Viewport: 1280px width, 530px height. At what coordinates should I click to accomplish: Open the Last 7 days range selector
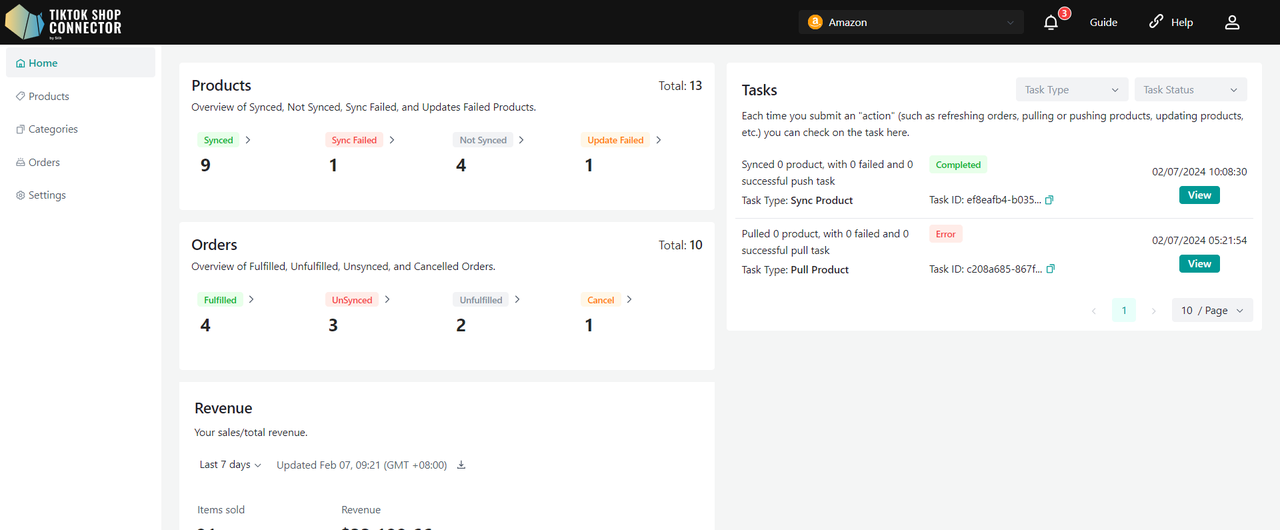[x=230, y=465]
